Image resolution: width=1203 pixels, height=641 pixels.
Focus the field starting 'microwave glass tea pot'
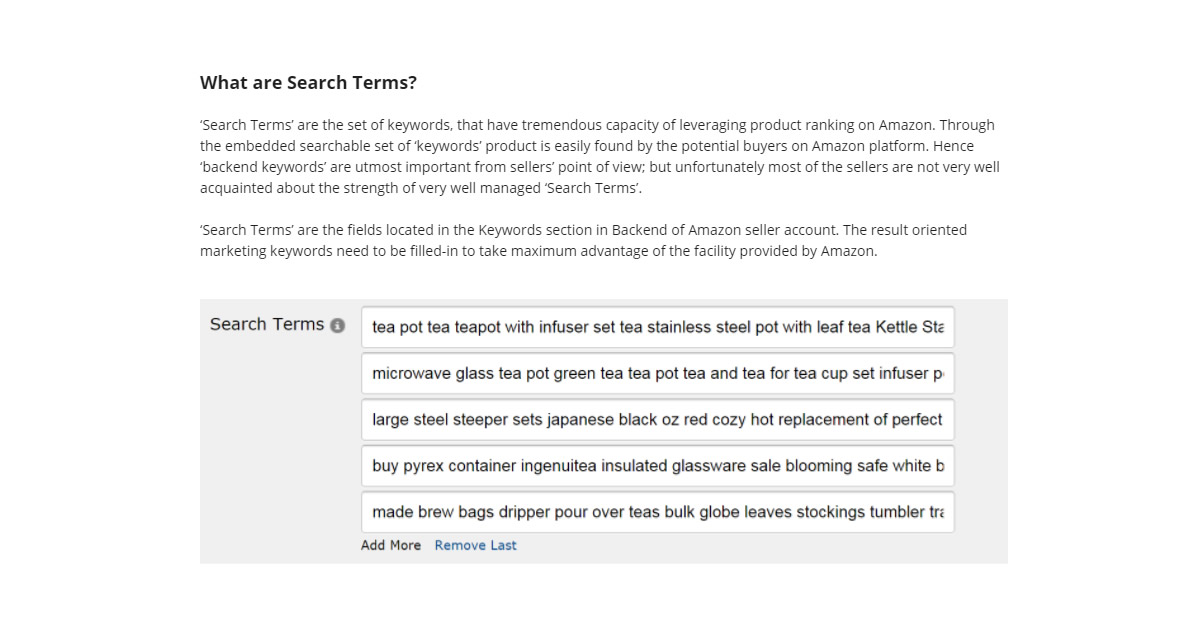point(658,373)
